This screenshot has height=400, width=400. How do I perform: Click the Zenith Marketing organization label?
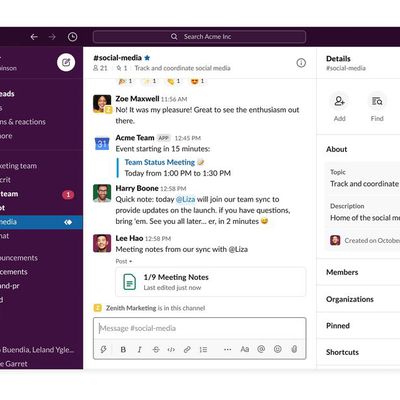tap(131, 308)
